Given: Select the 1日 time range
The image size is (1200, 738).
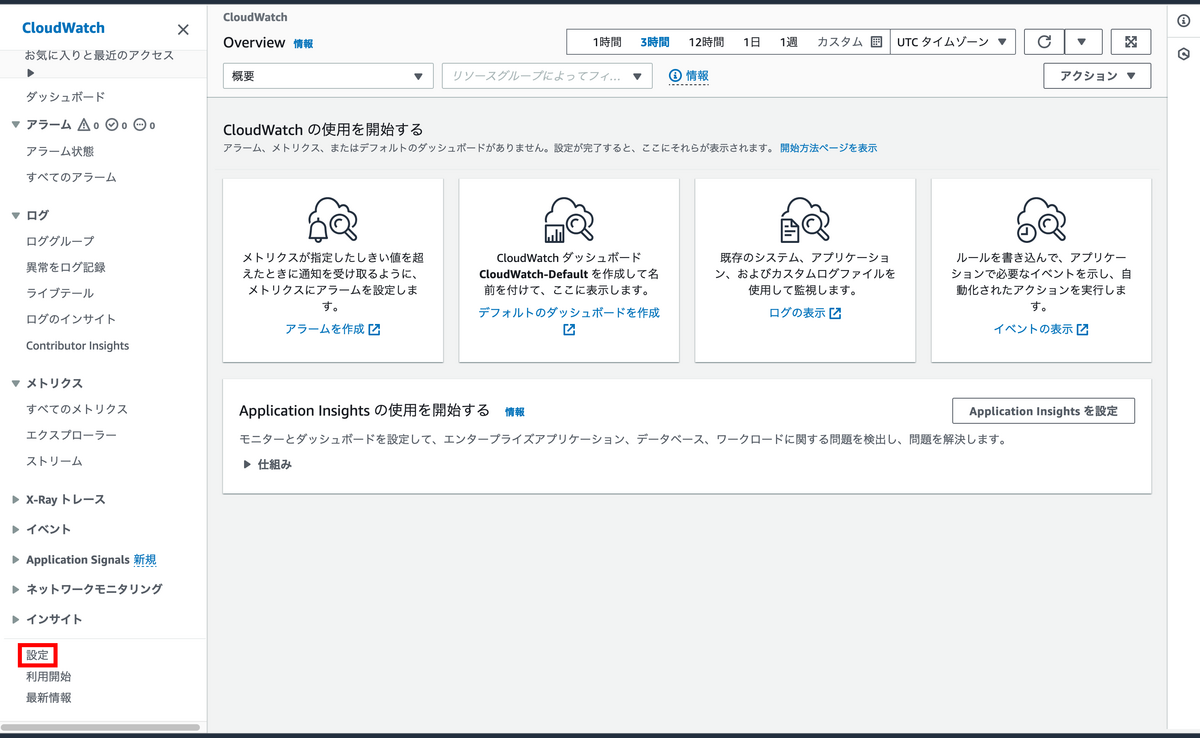Looking at the screenshot, I should (752, 42).
